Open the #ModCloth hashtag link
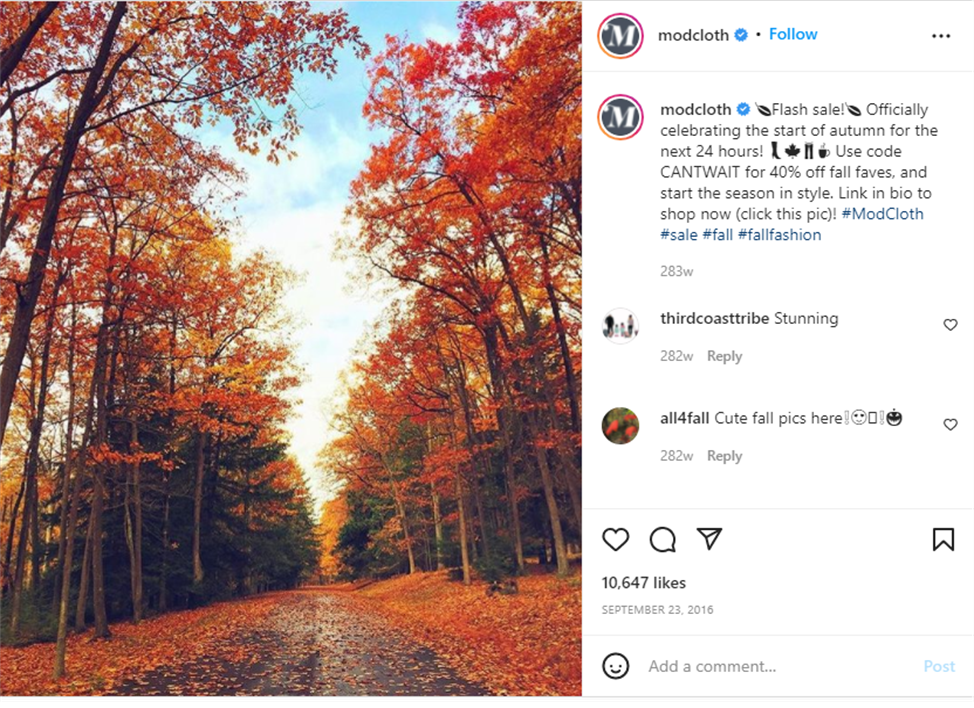This screenshot has height=708, width=974. tap(882, 214)
